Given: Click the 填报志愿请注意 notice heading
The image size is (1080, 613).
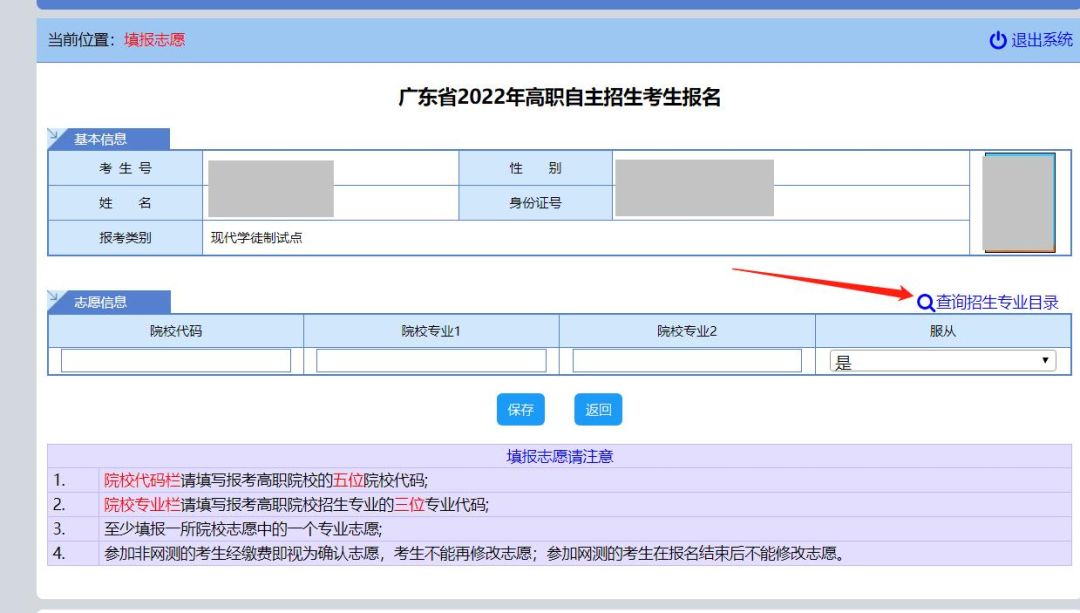Looking at the screenshot, I should tap(559, 456).
